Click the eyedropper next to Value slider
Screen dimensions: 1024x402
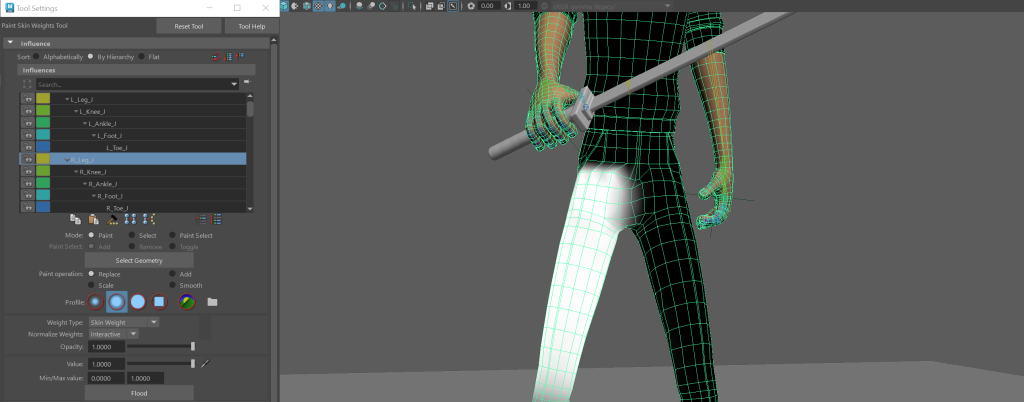(204, 364)
